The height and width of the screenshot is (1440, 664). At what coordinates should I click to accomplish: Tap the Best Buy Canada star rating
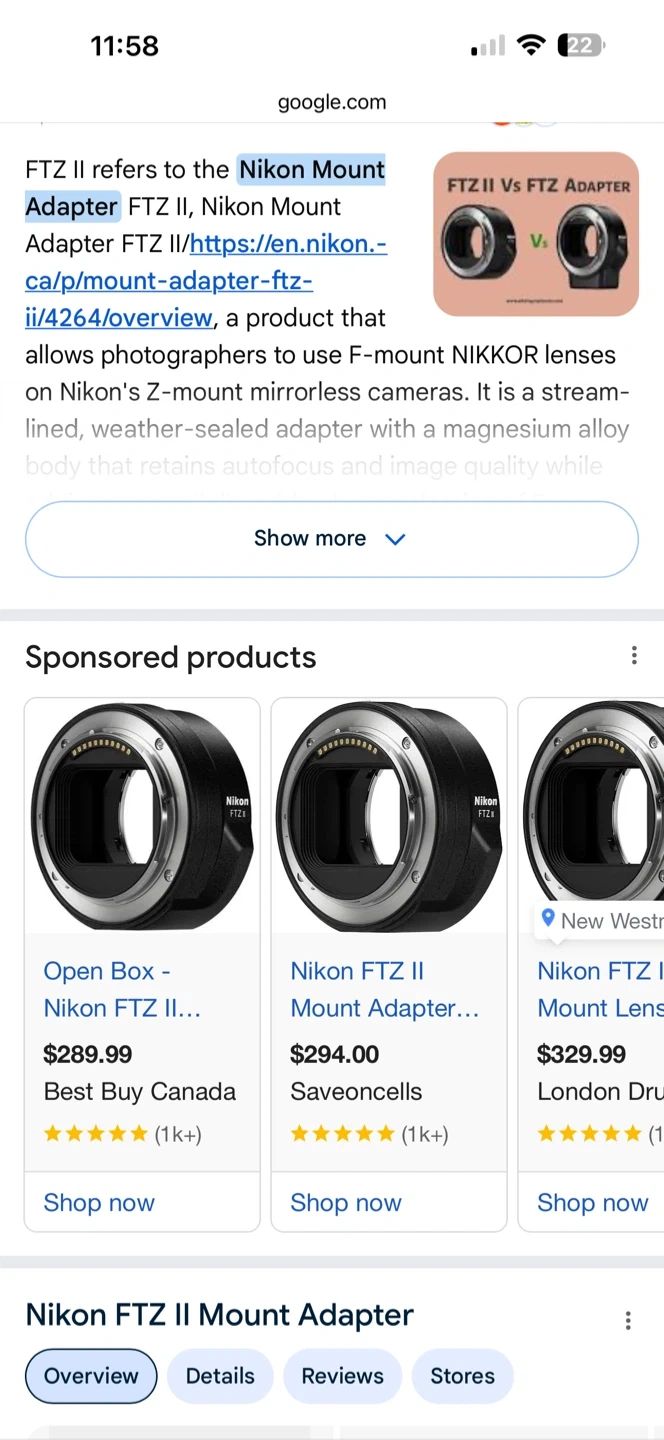[x=96, y=1134]
